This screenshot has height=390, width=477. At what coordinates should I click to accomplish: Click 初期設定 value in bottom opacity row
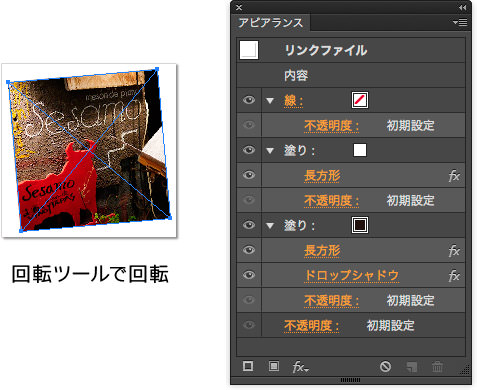point(390,325)
